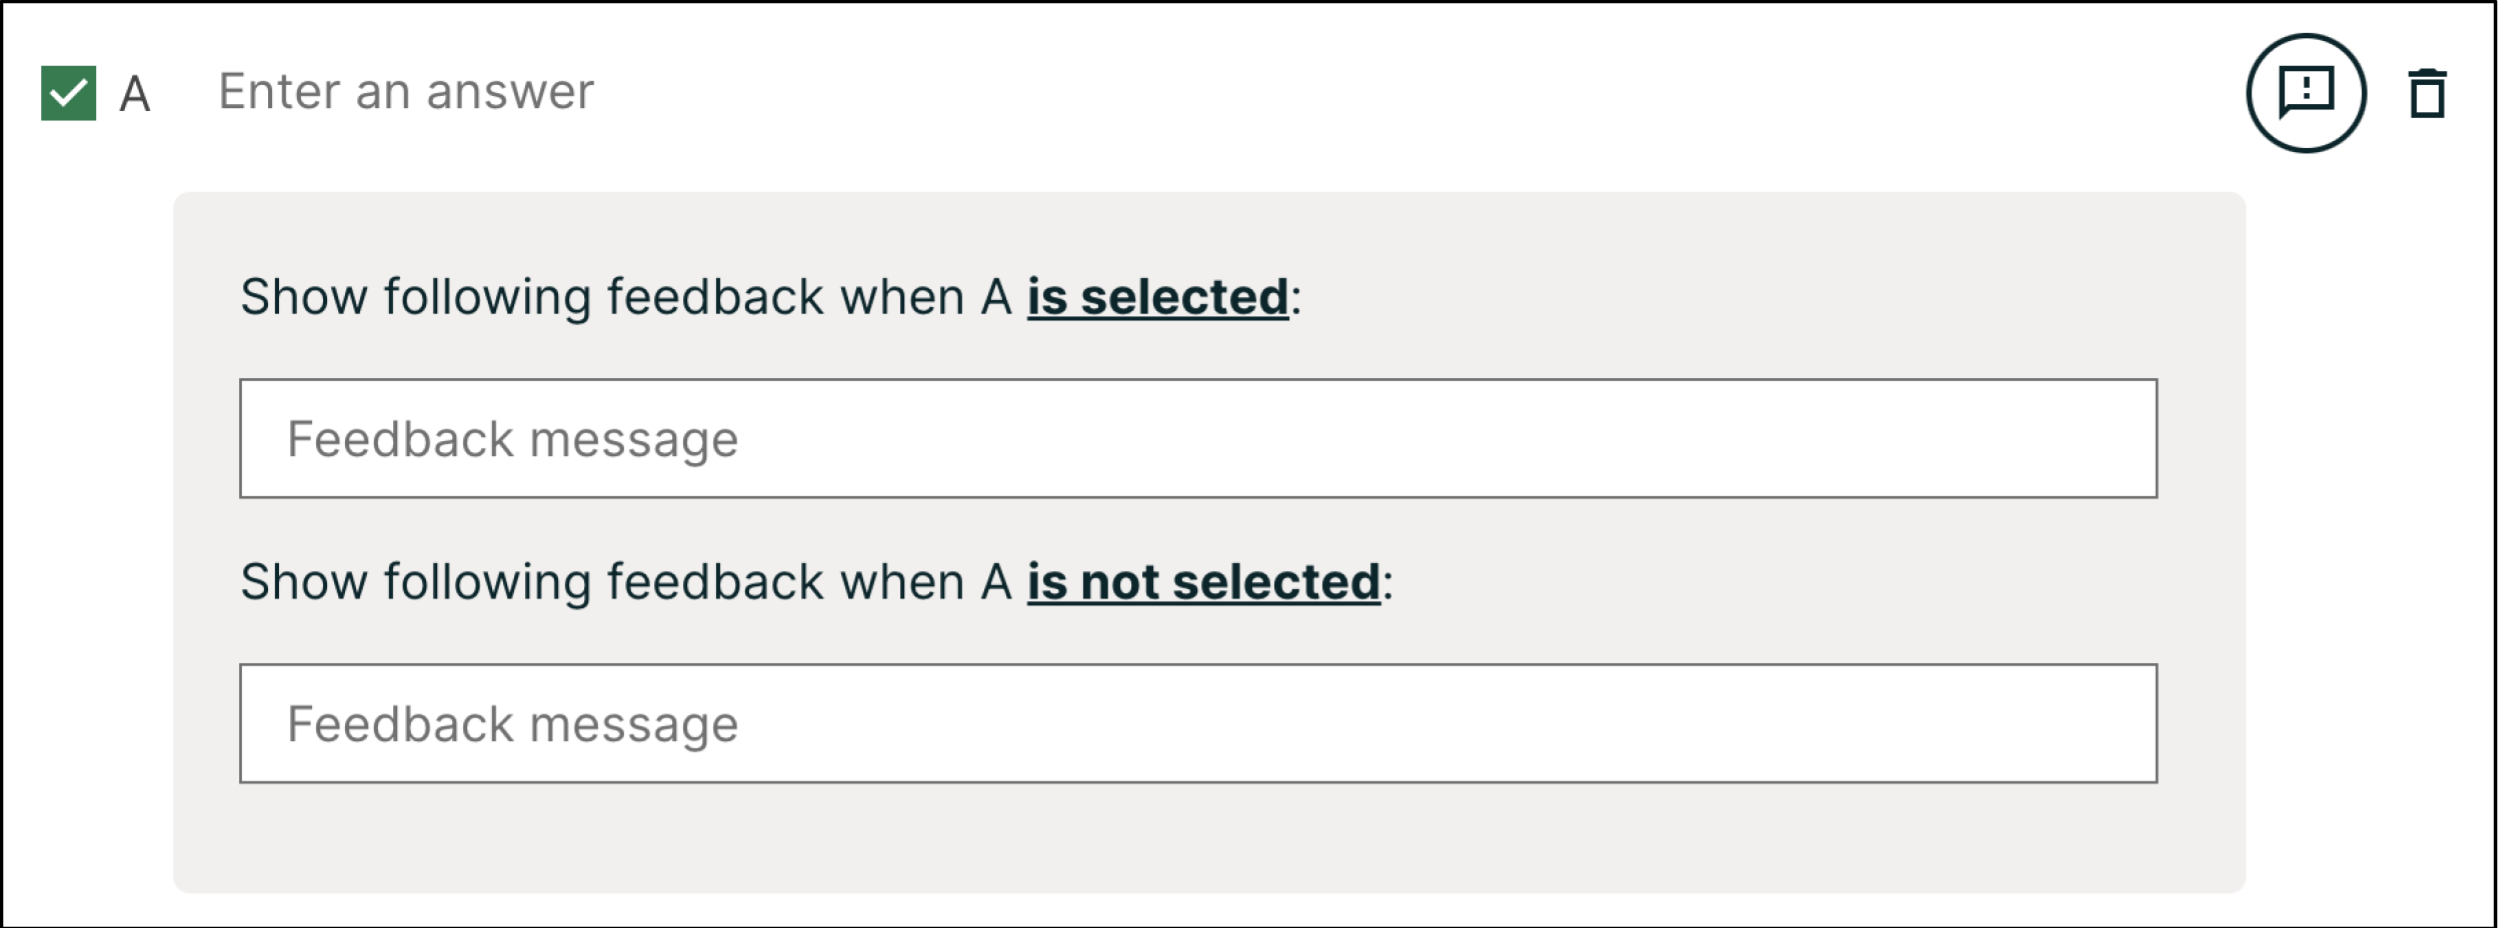
Task: Select the first 'Feedback message' input box
Action: tap(1198, 438)
